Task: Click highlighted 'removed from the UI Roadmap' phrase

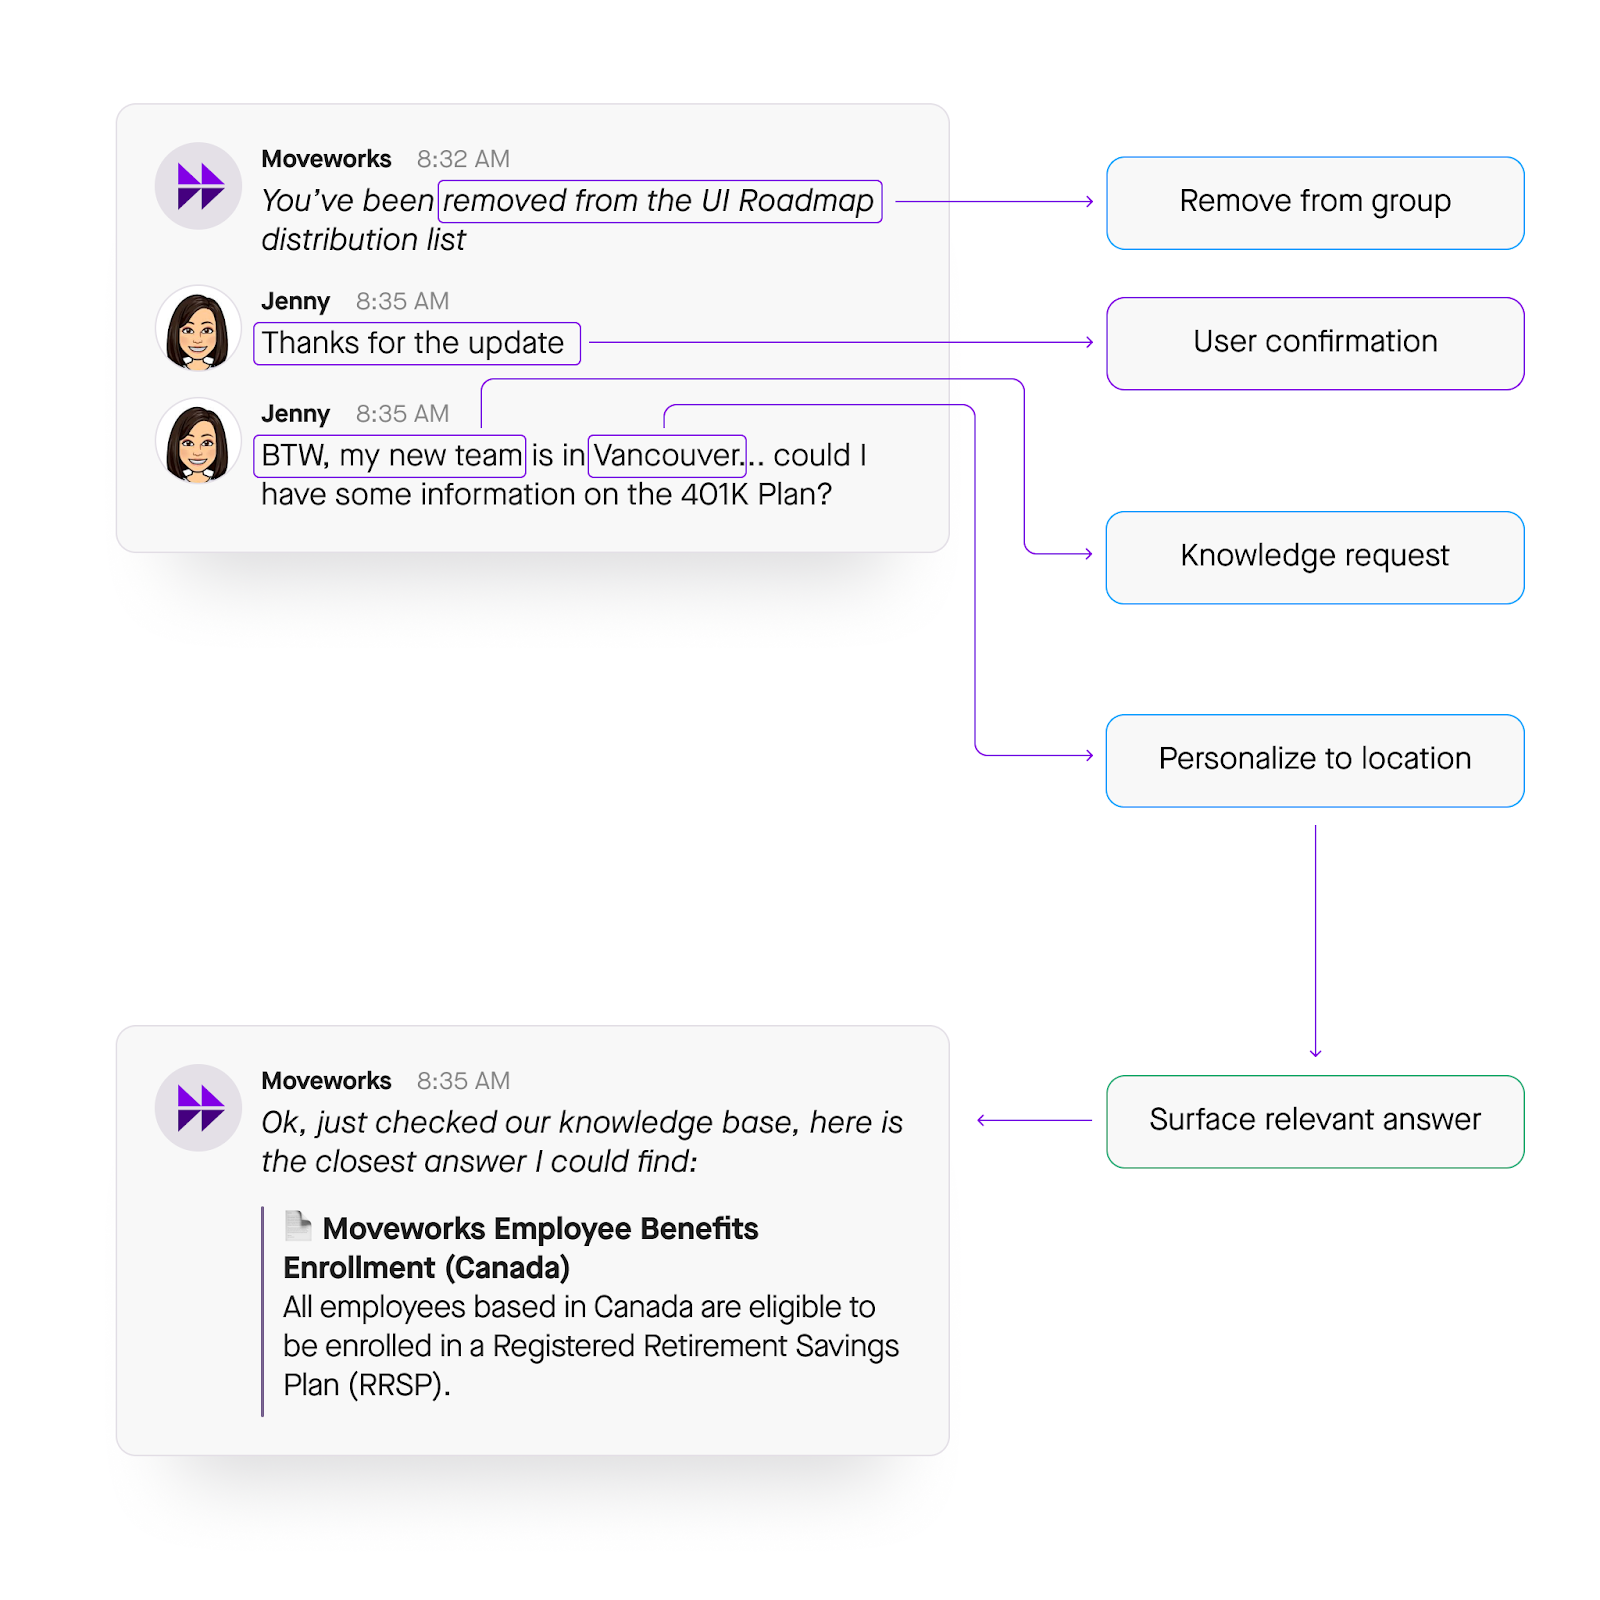Action: coord(659,201)
